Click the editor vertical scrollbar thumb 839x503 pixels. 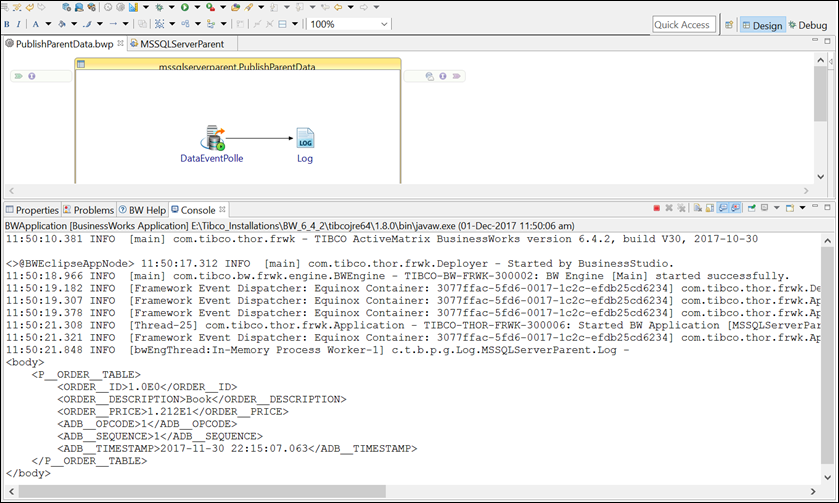click(x=820, y=94)
